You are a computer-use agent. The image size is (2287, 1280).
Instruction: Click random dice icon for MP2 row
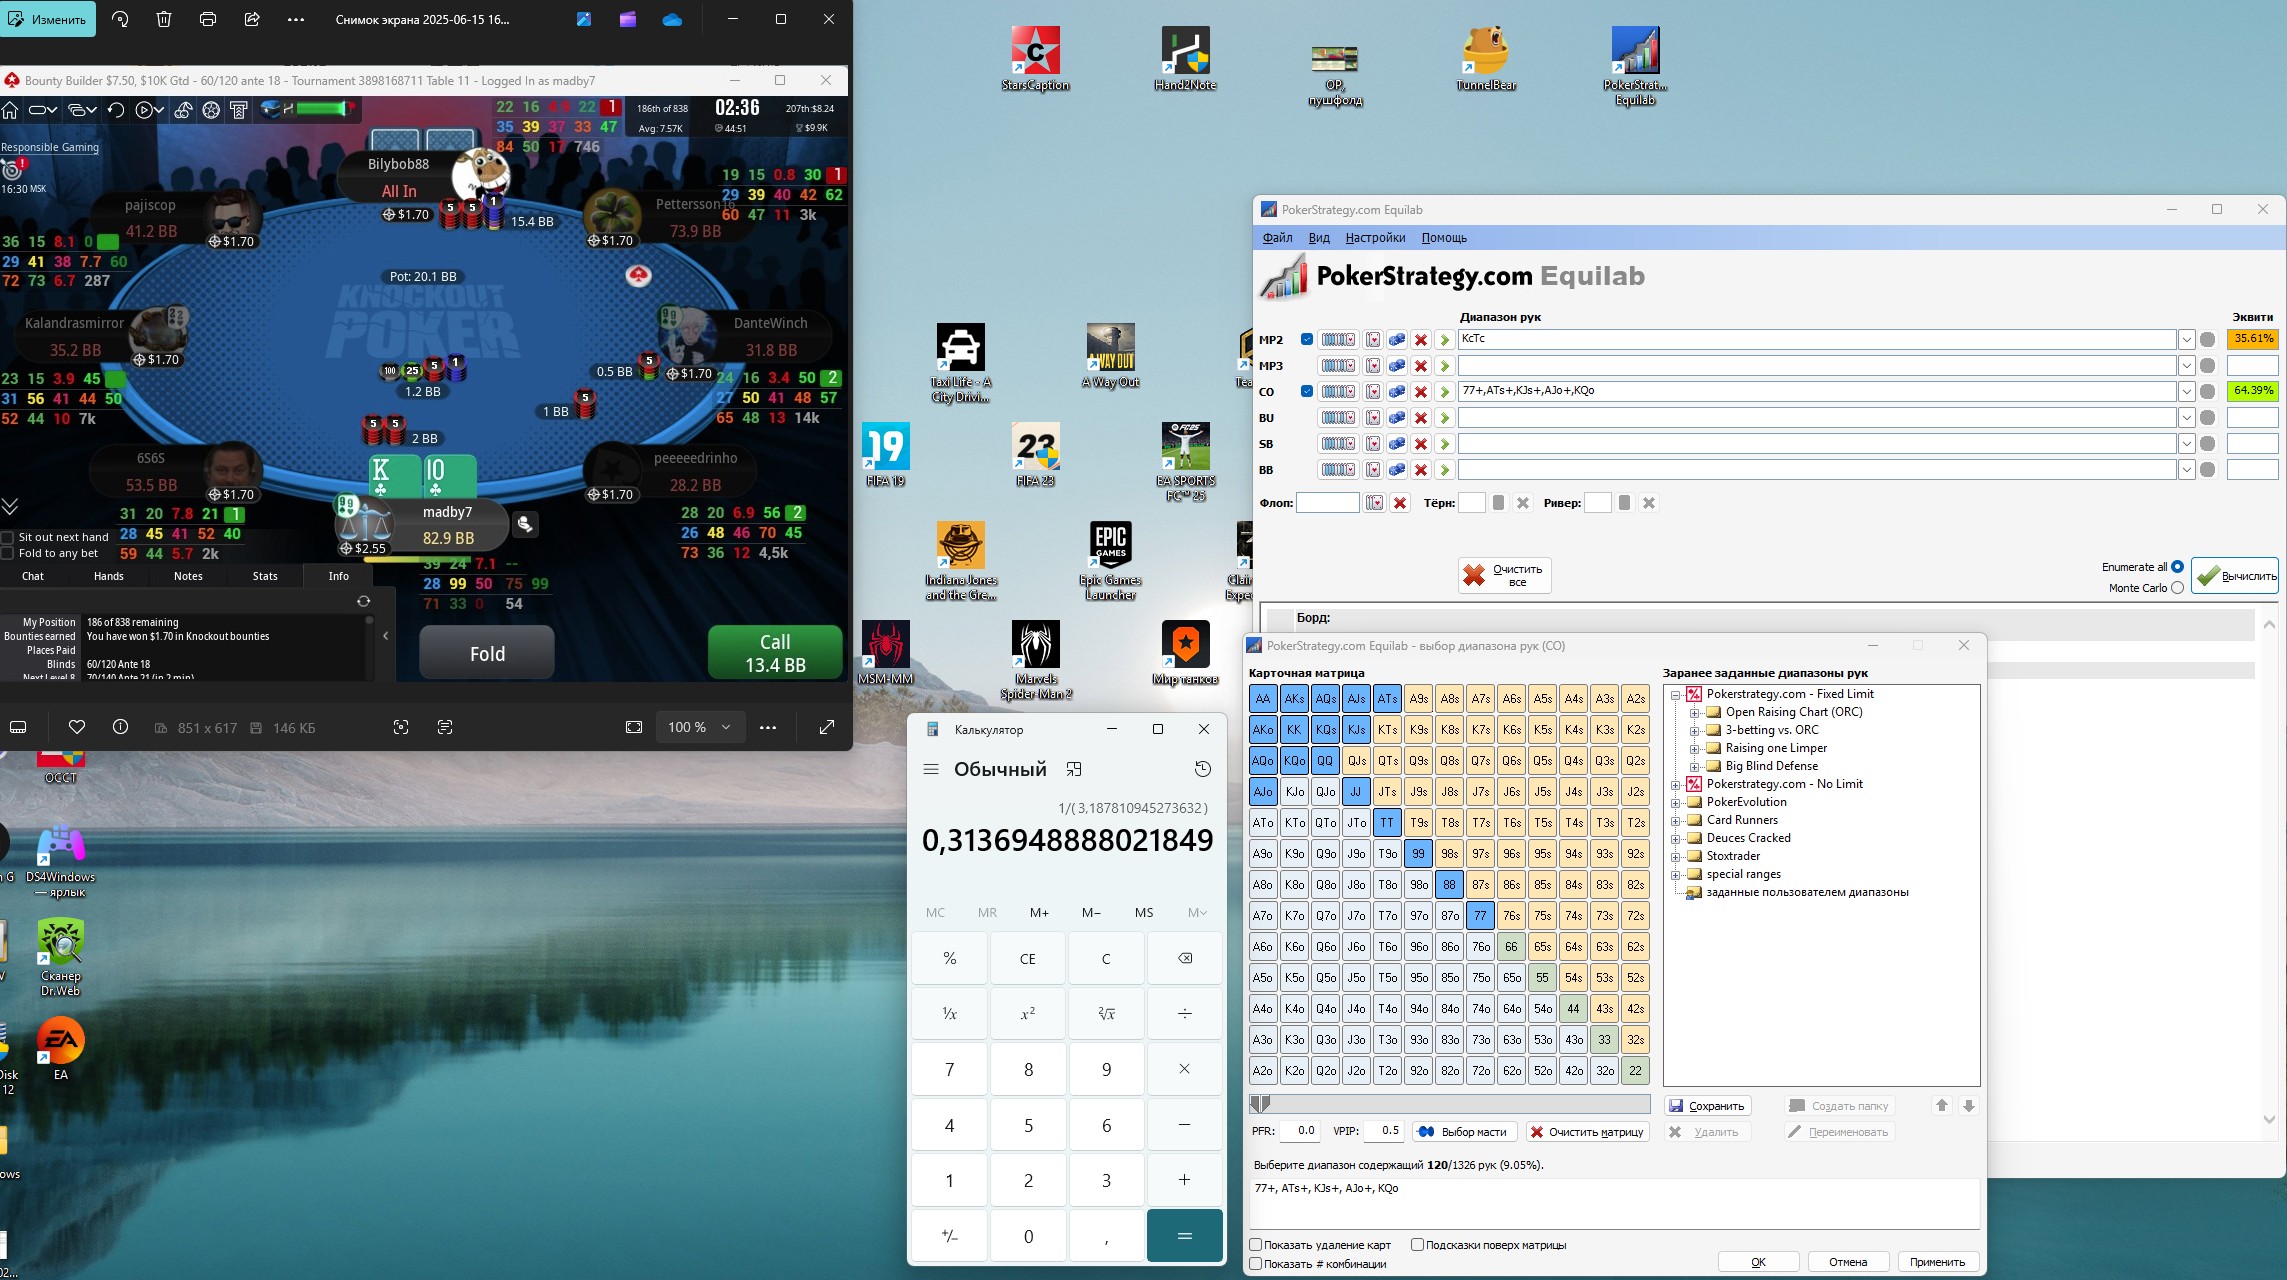pos(1397,340)
